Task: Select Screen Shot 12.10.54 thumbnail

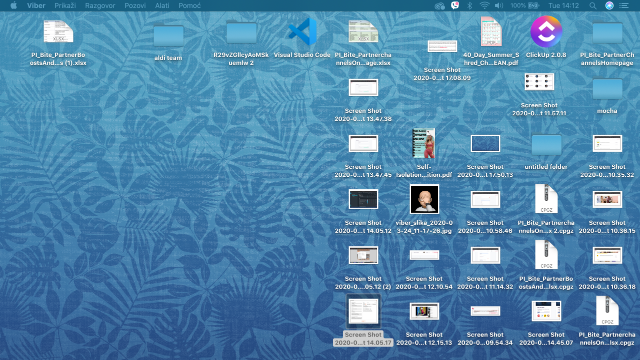Action: pyautogui.click(x=424, y=255)
